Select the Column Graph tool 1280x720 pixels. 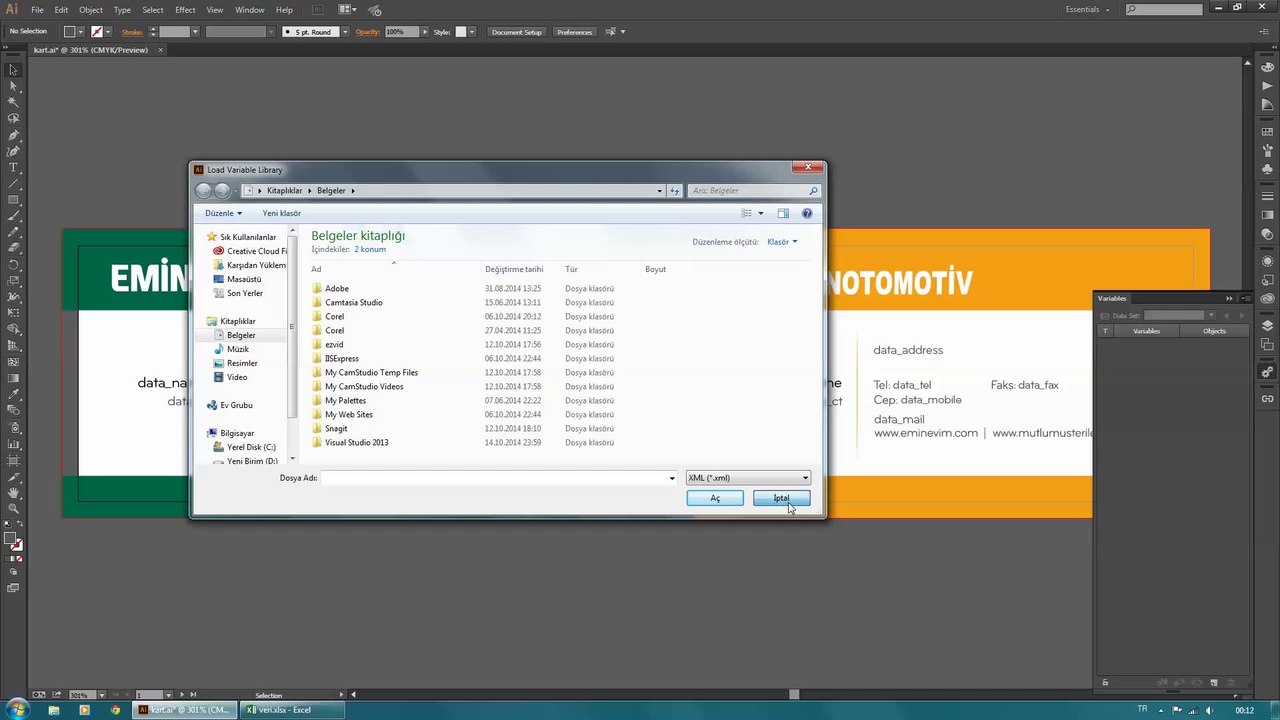tap(14, 443)
